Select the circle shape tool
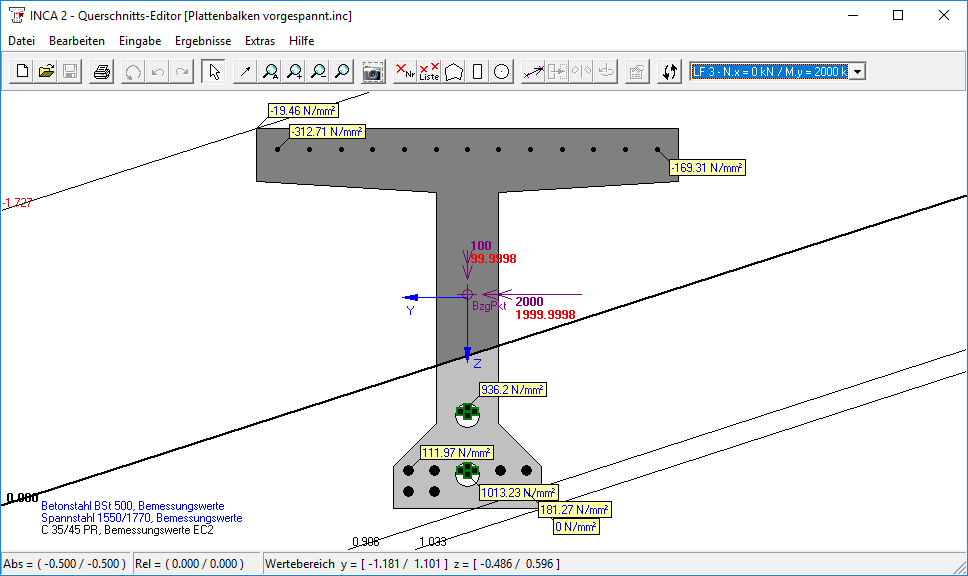This screenshot has width=968, height=576. tap(502, 71)
